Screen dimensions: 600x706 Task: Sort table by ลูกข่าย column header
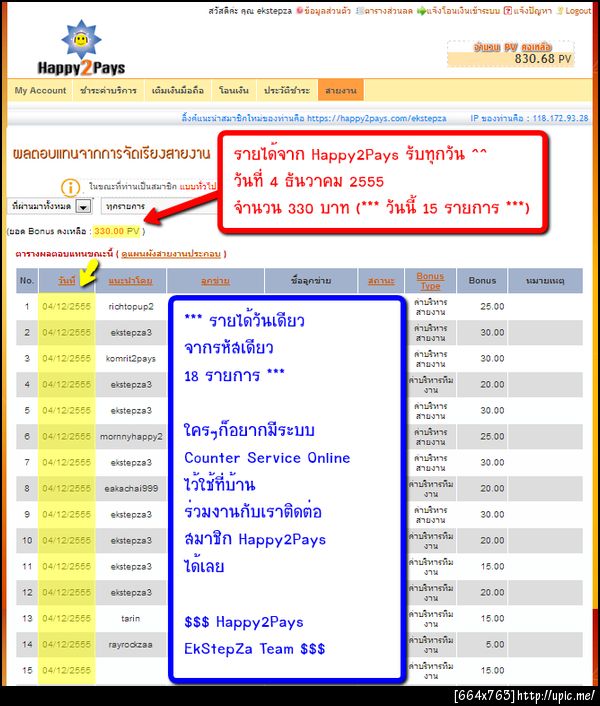[215, 281]
